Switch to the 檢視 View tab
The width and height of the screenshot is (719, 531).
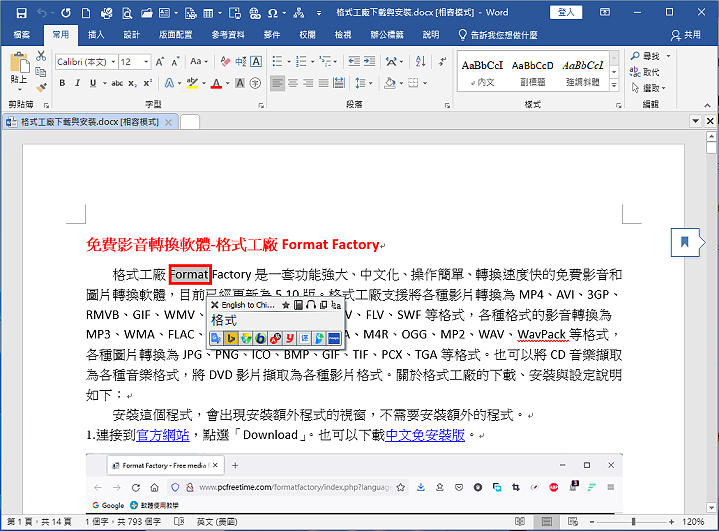coord(343,35)
